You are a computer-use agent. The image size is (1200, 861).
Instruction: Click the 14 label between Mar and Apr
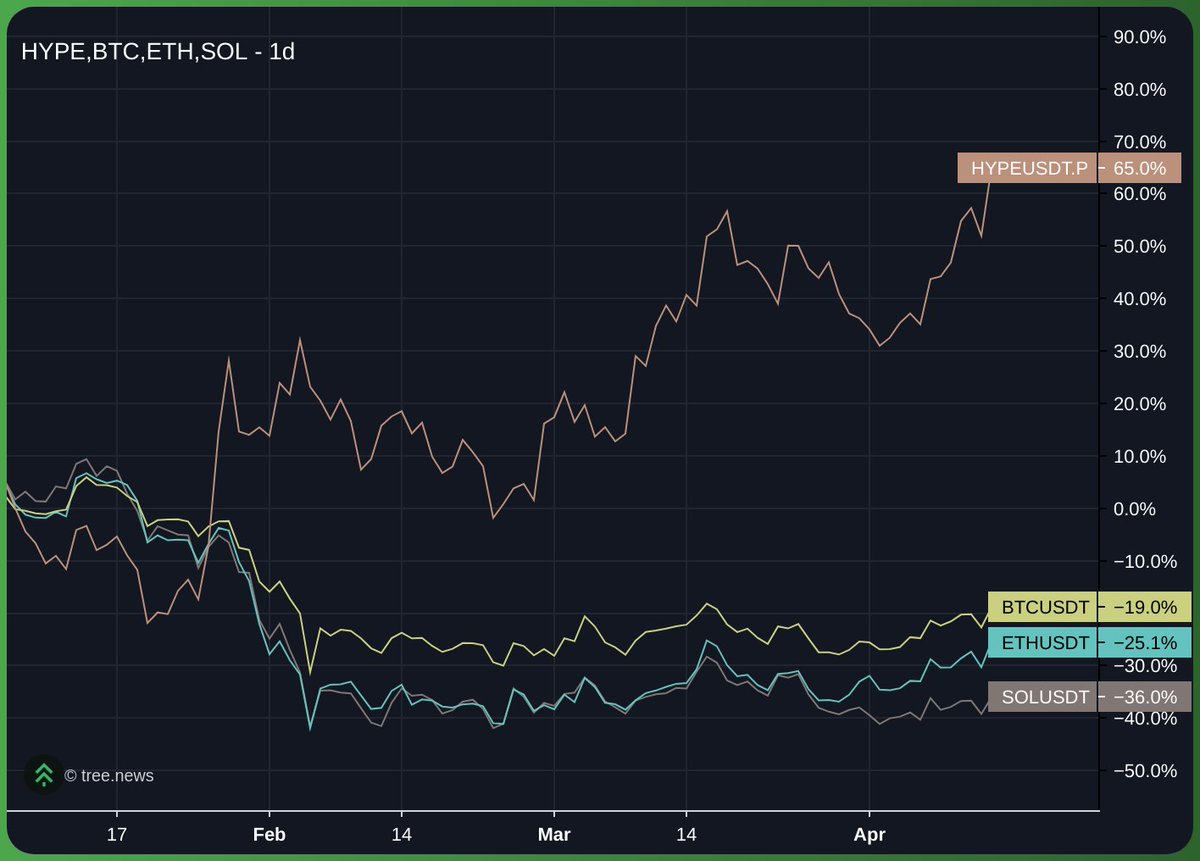685,834
